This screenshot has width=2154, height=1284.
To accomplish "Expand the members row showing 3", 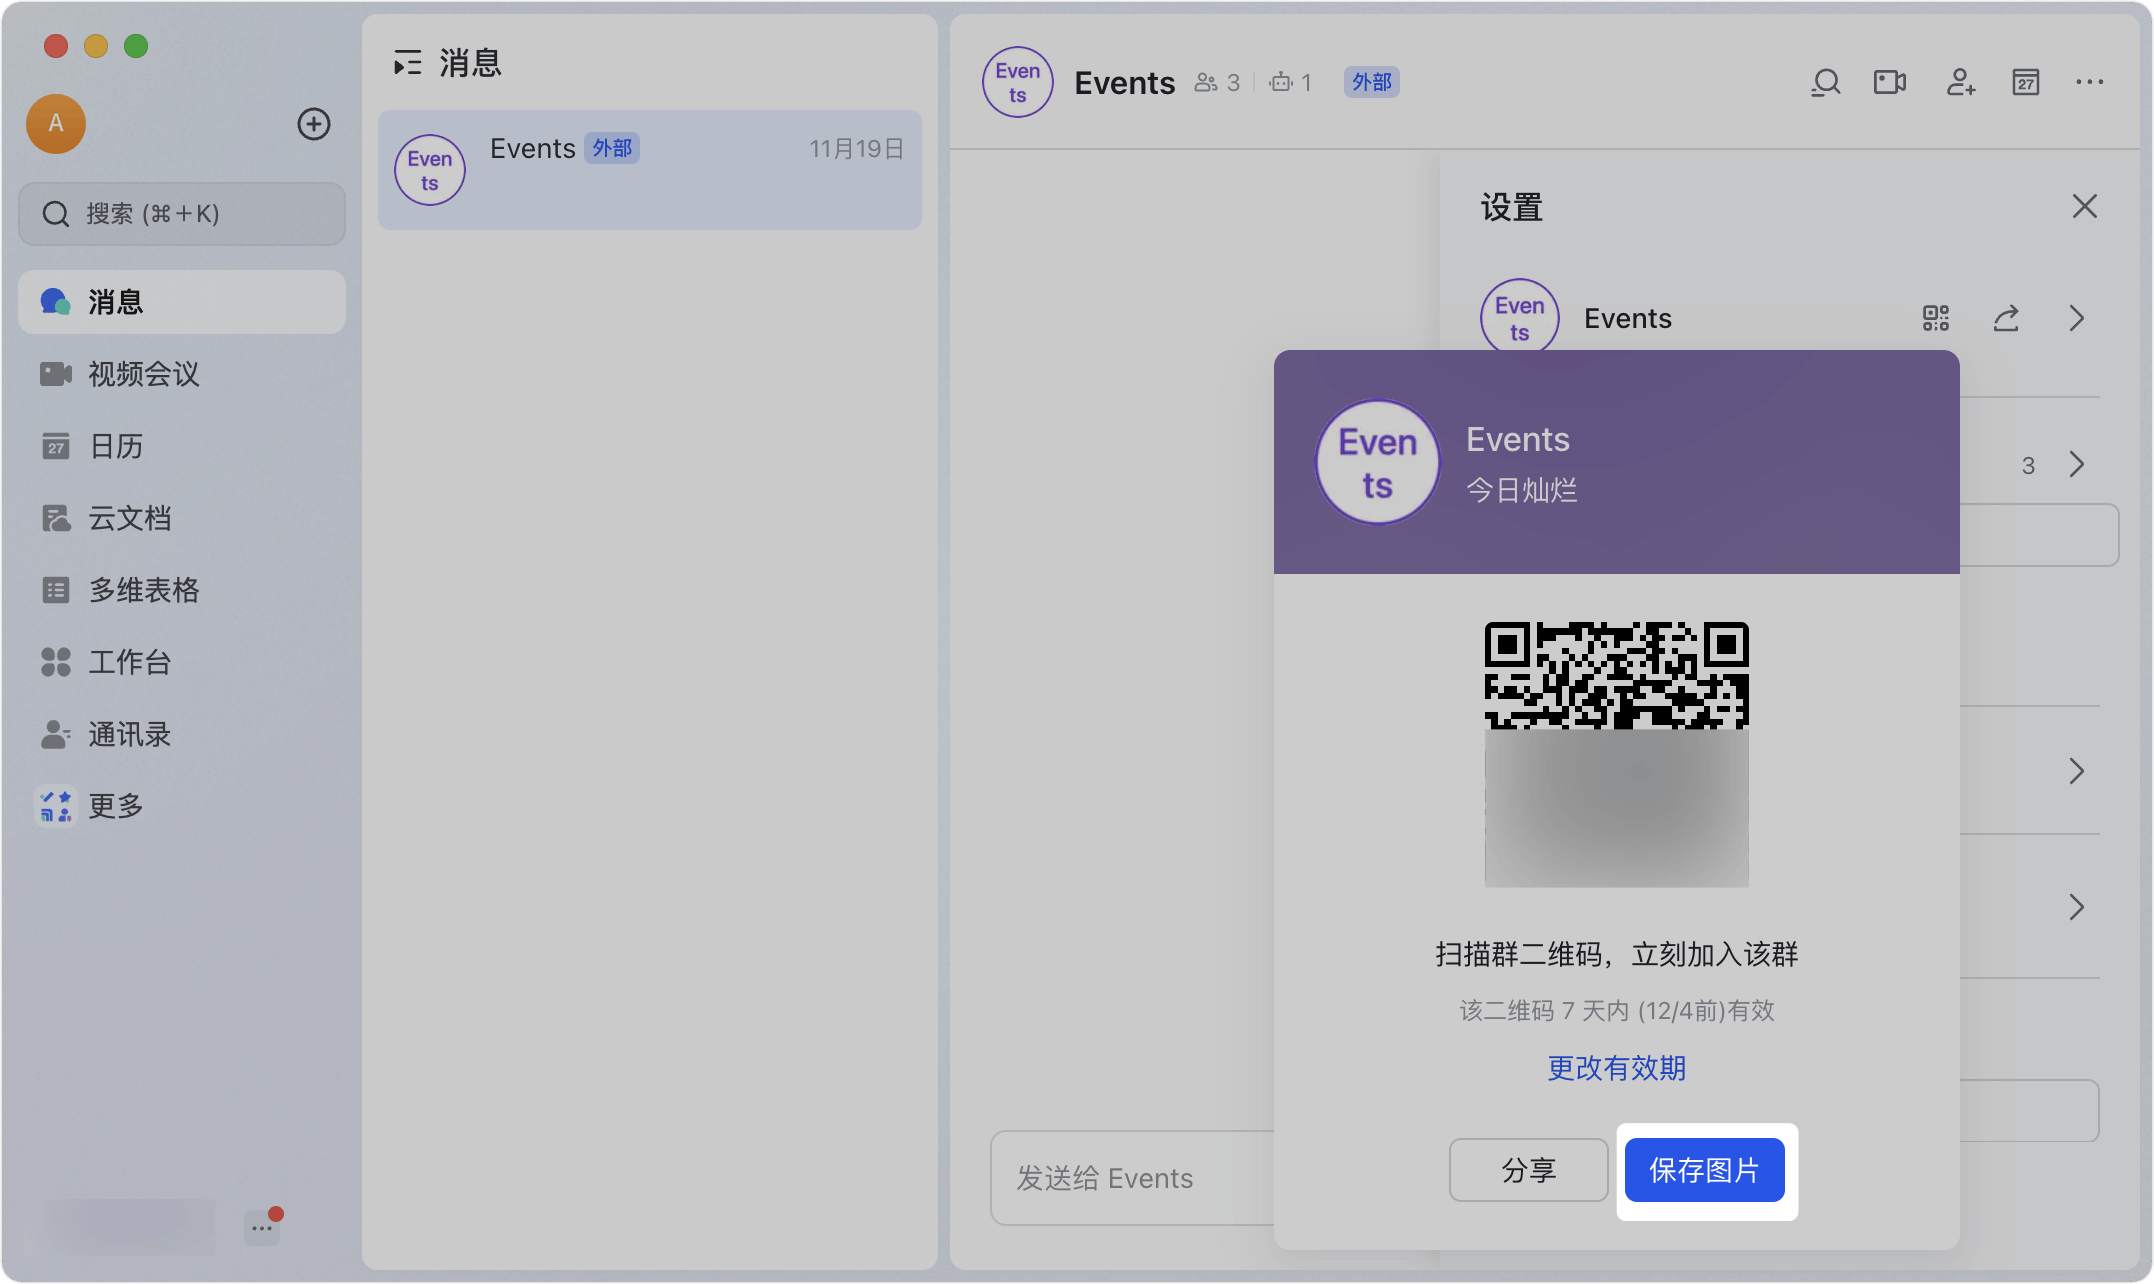I will coord(2077,464).
